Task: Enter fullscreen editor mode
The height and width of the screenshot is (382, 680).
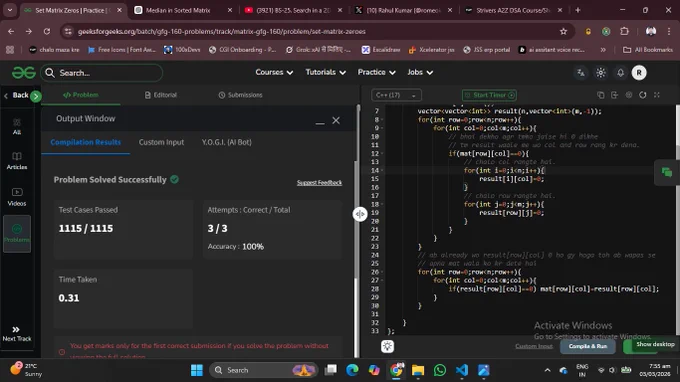Action: point(657,95)
